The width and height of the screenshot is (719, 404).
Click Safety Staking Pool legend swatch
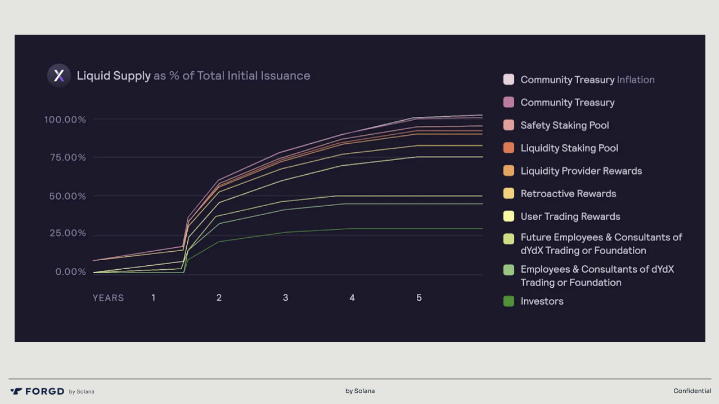pos(509,125)
